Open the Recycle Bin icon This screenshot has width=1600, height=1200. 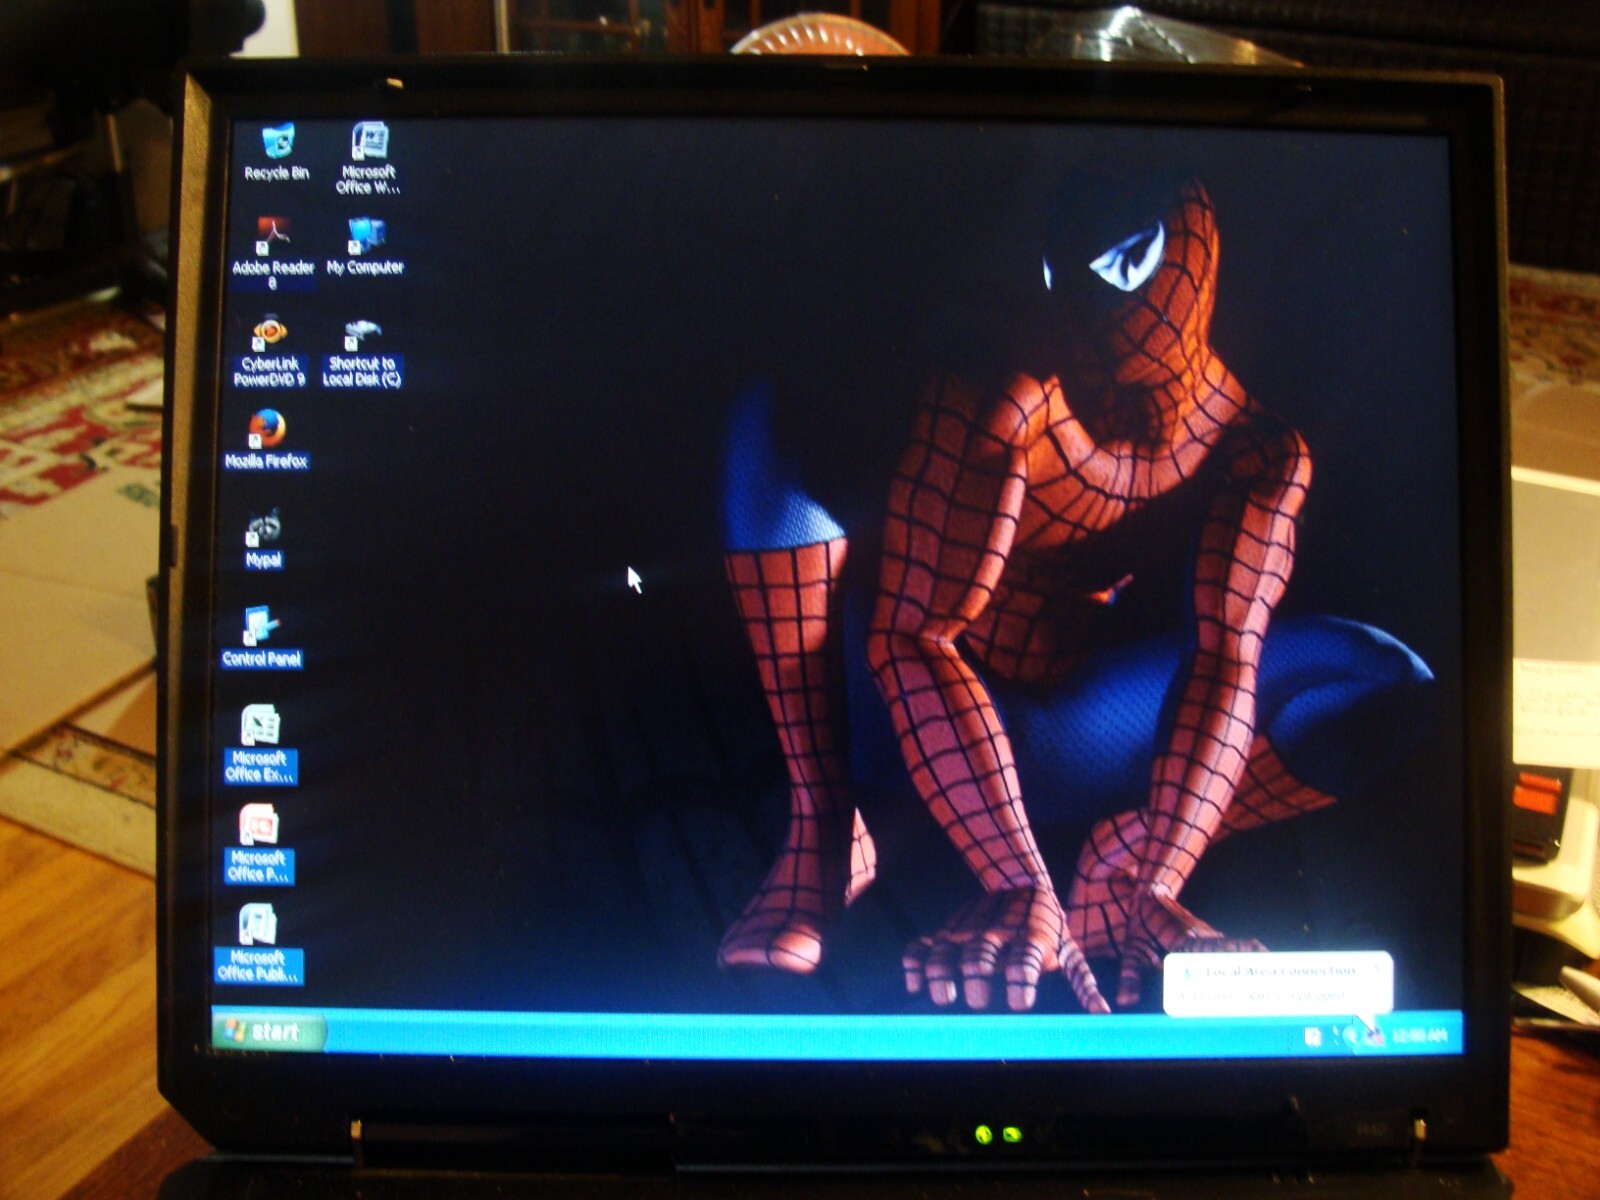tap(277, 152)
